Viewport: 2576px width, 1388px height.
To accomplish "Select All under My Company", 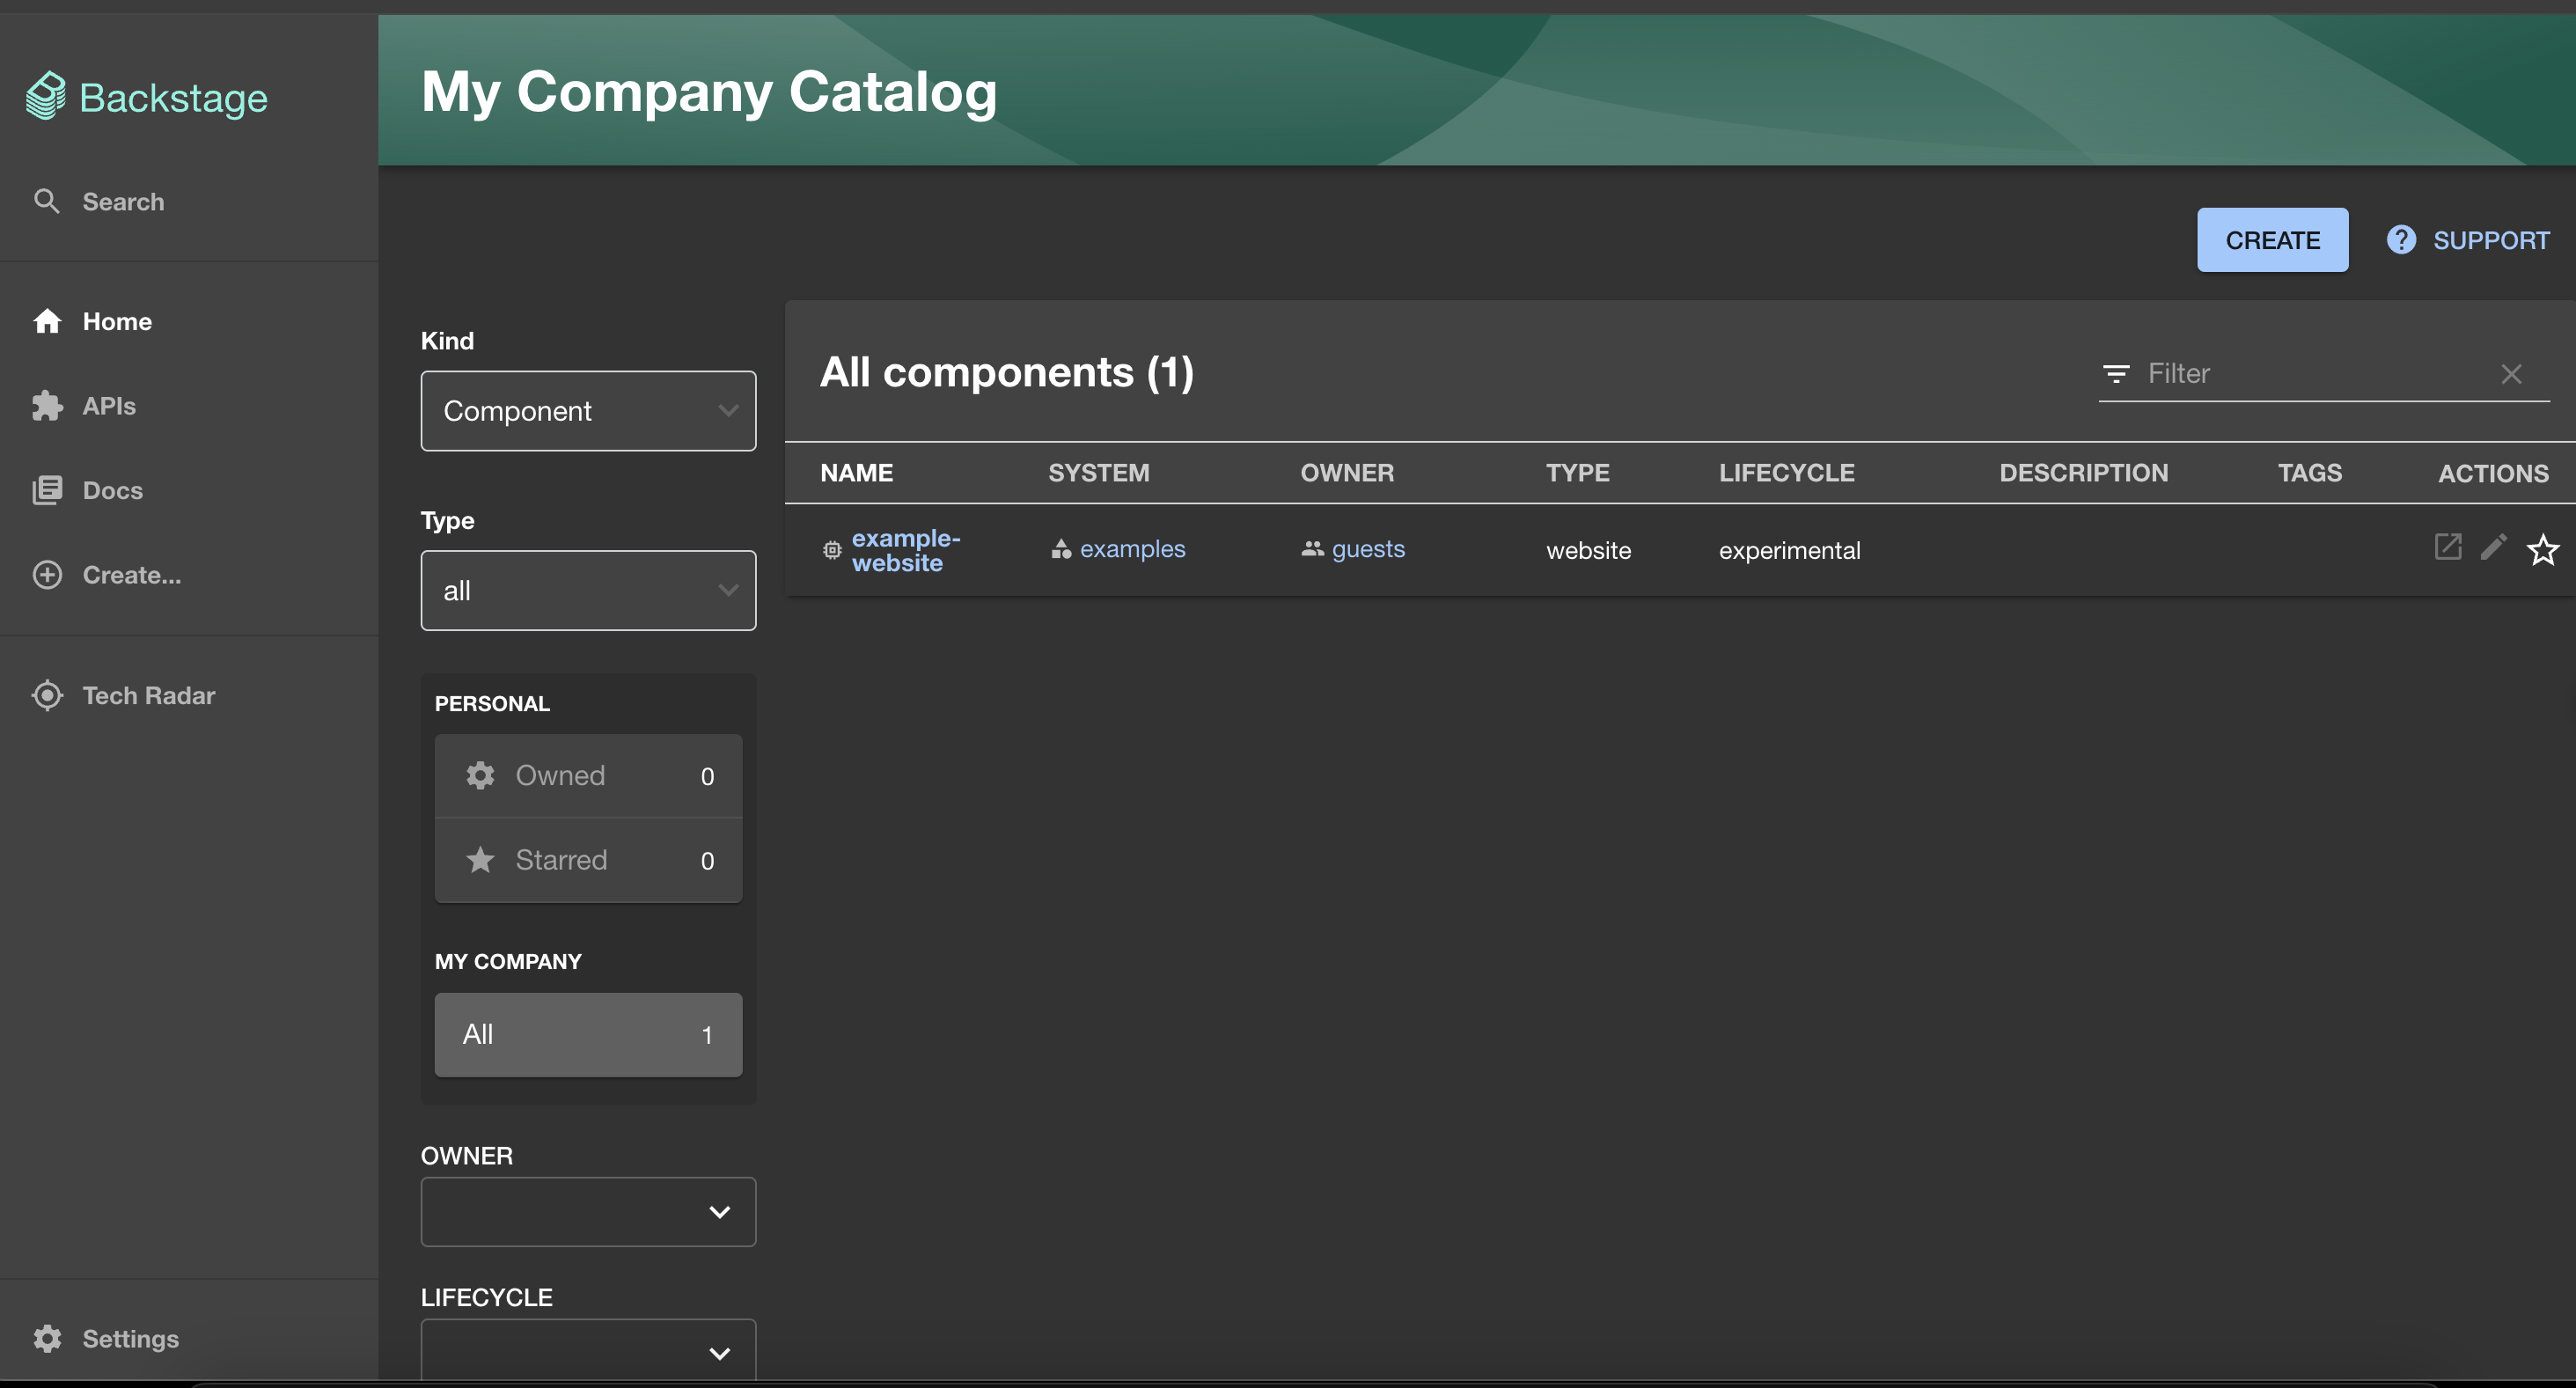I will point(588,1034).
